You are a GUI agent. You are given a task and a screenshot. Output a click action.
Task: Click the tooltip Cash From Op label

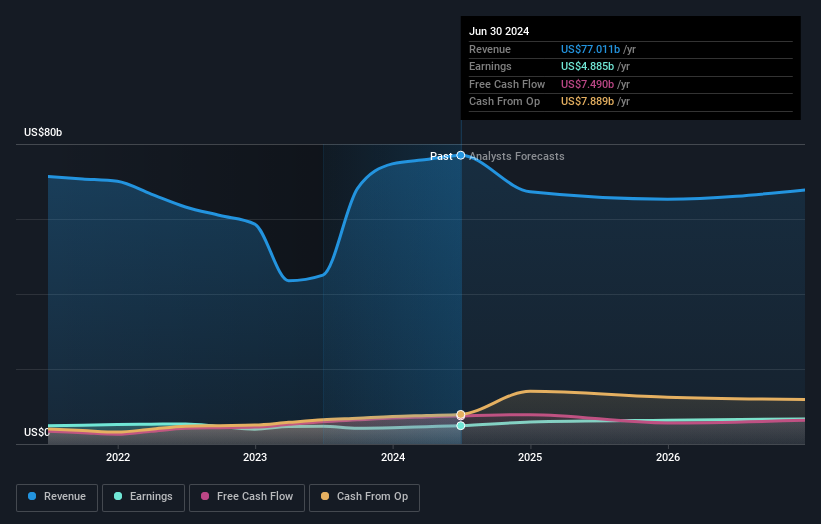[504, 102]
